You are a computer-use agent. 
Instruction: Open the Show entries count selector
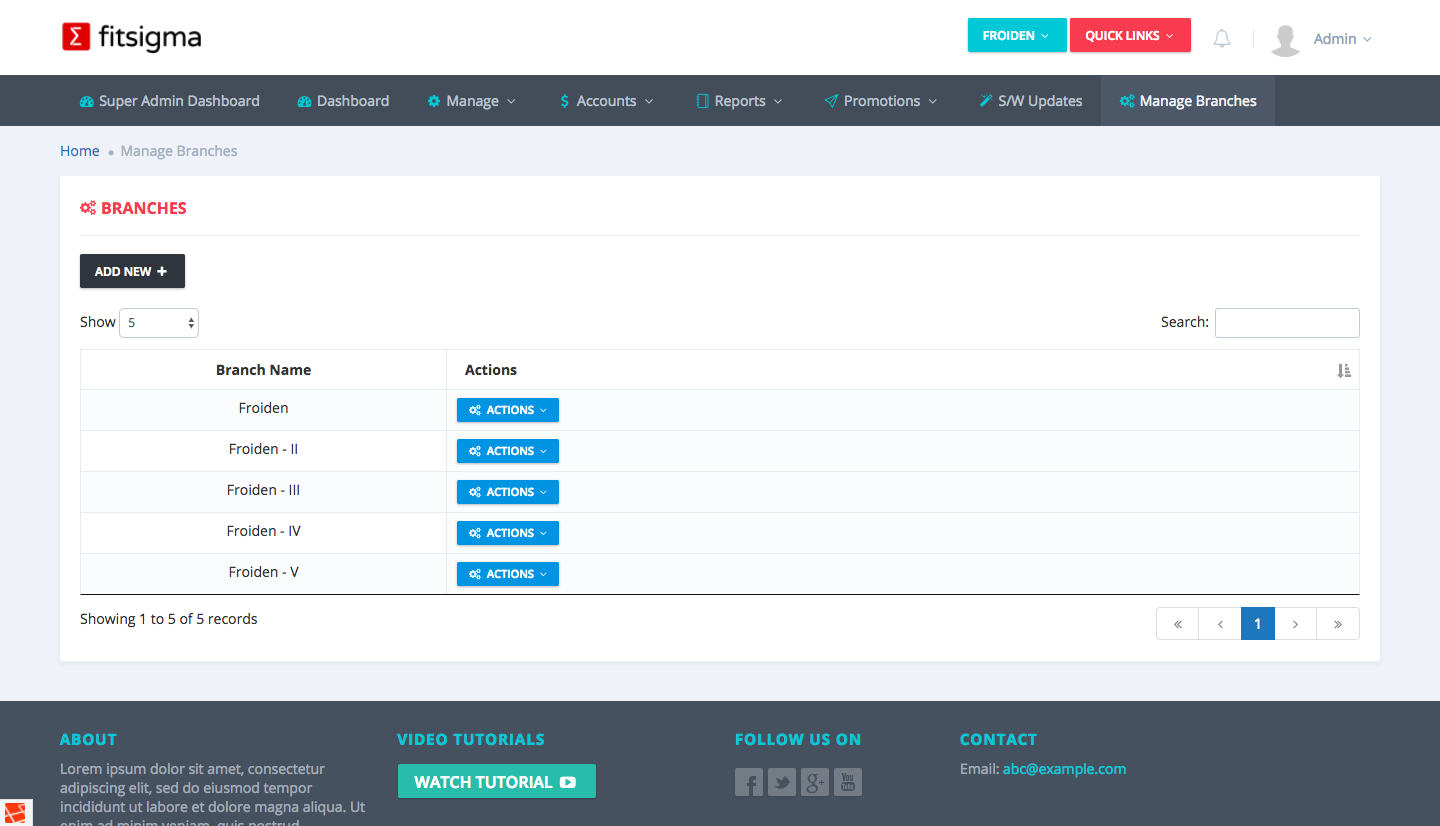(x=159, y=323)
